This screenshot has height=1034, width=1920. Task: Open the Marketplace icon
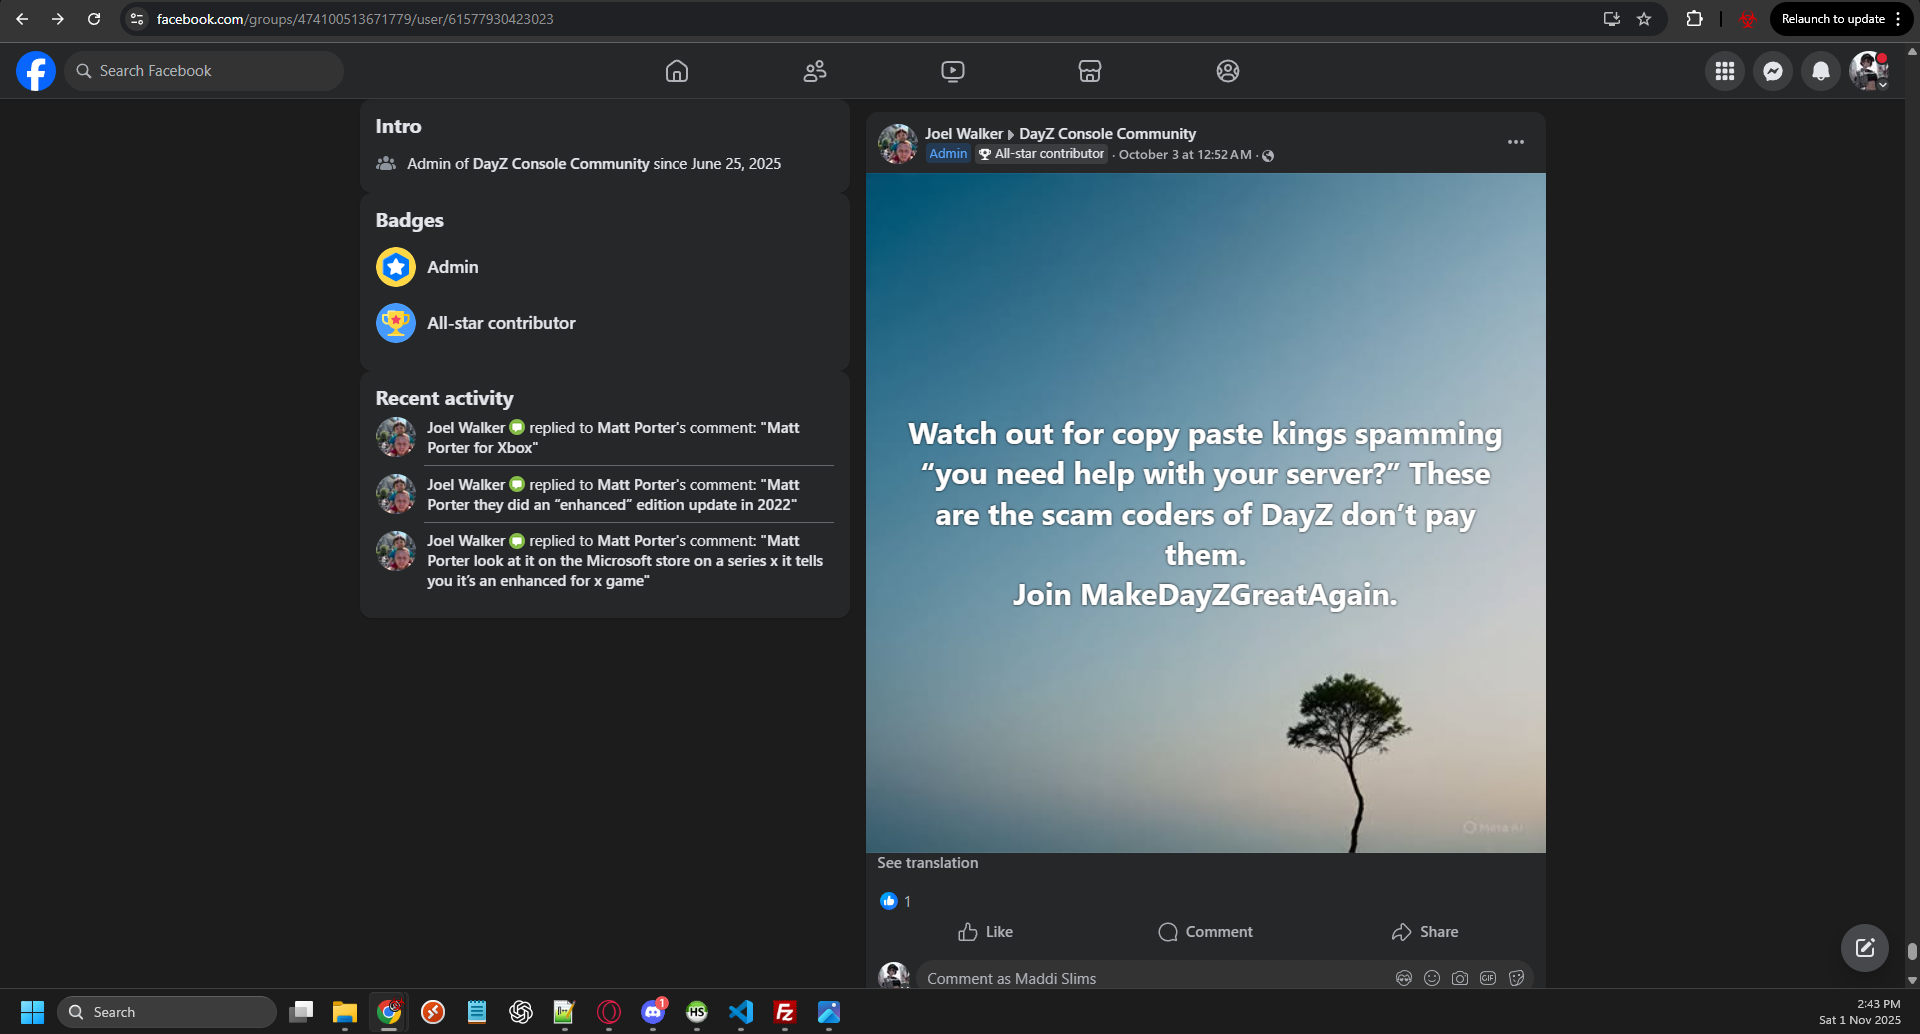[1090, 71]
